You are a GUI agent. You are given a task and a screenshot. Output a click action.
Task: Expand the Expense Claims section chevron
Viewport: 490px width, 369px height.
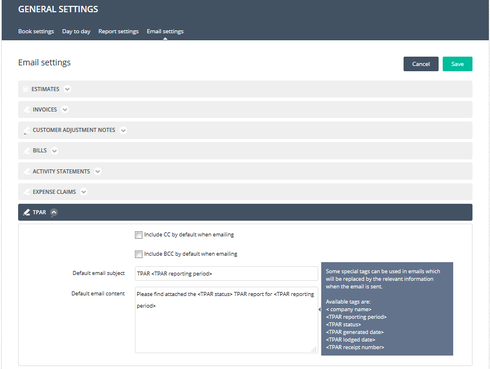(x=84, y=192)
